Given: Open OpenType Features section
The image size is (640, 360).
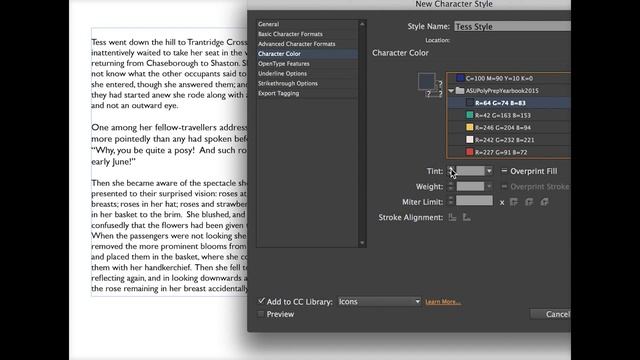Looking at the screenshot, I should click(307, 64).
